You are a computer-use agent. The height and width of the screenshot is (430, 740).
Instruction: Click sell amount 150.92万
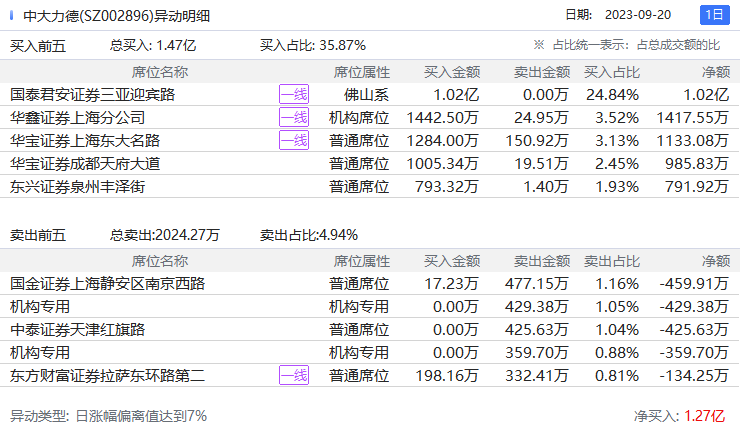tap(537, 141)
